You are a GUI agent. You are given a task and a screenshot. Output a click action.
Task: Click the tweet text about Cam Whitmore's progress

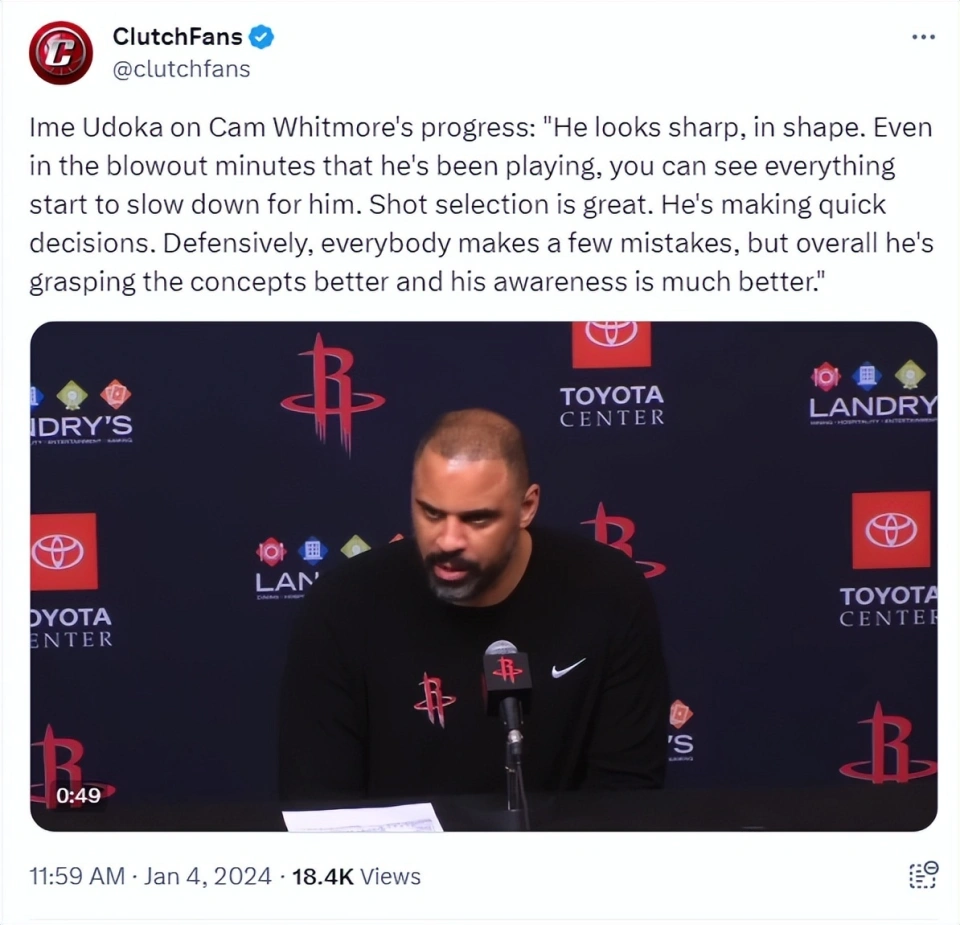point(481,204)
